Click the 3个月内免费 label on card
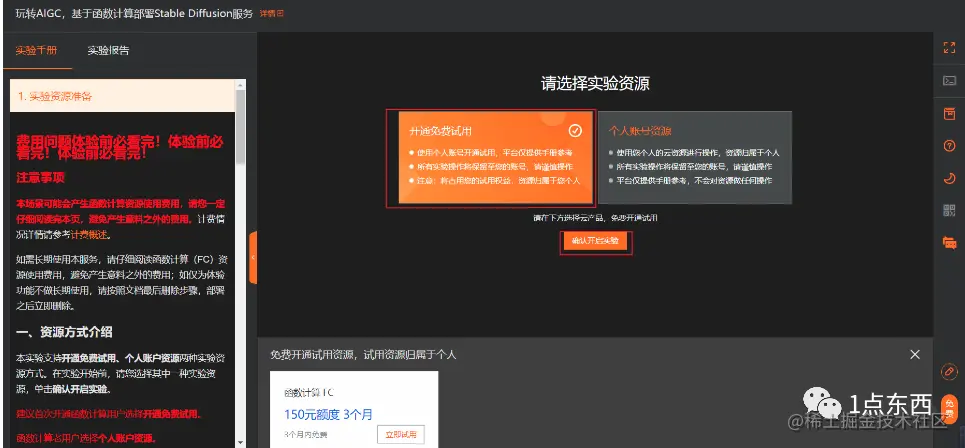Viewport: 965px width, 448px height. 306,434
